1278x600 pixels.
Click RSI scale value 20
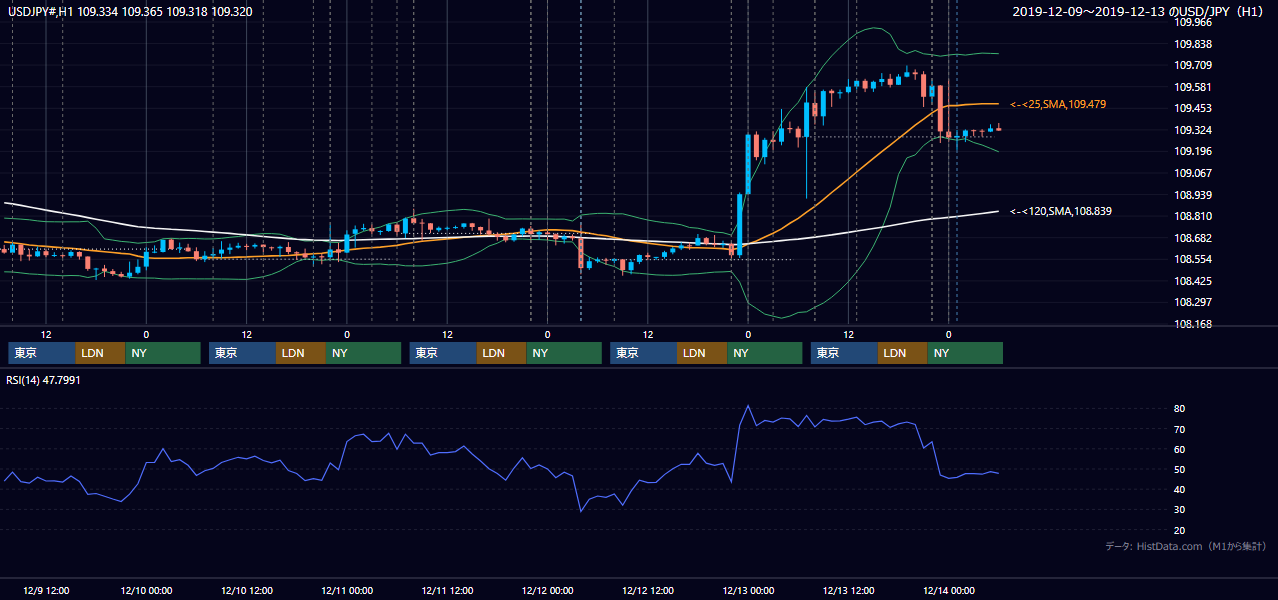(1180, 530)
